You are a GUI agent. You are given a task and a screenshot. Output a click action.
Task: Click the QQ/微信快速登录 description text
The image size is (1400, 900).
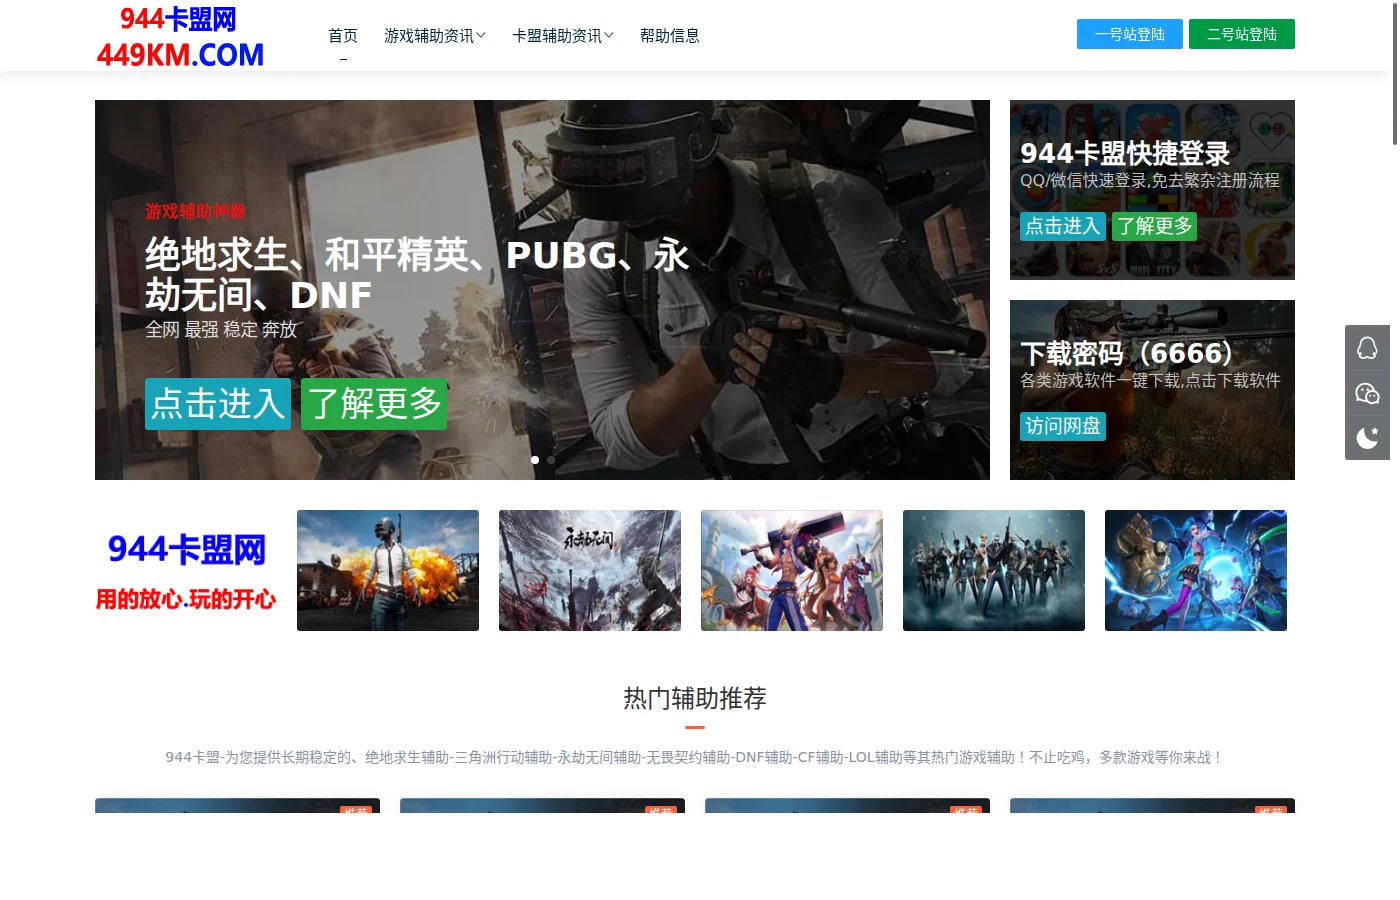coord(1150,180)
